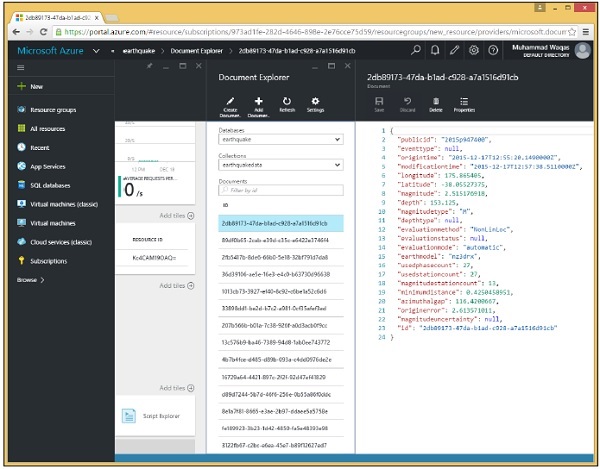Select Resource groups in sidebar
This screenshot has width=600, height=469.
[x=50, y=108]
